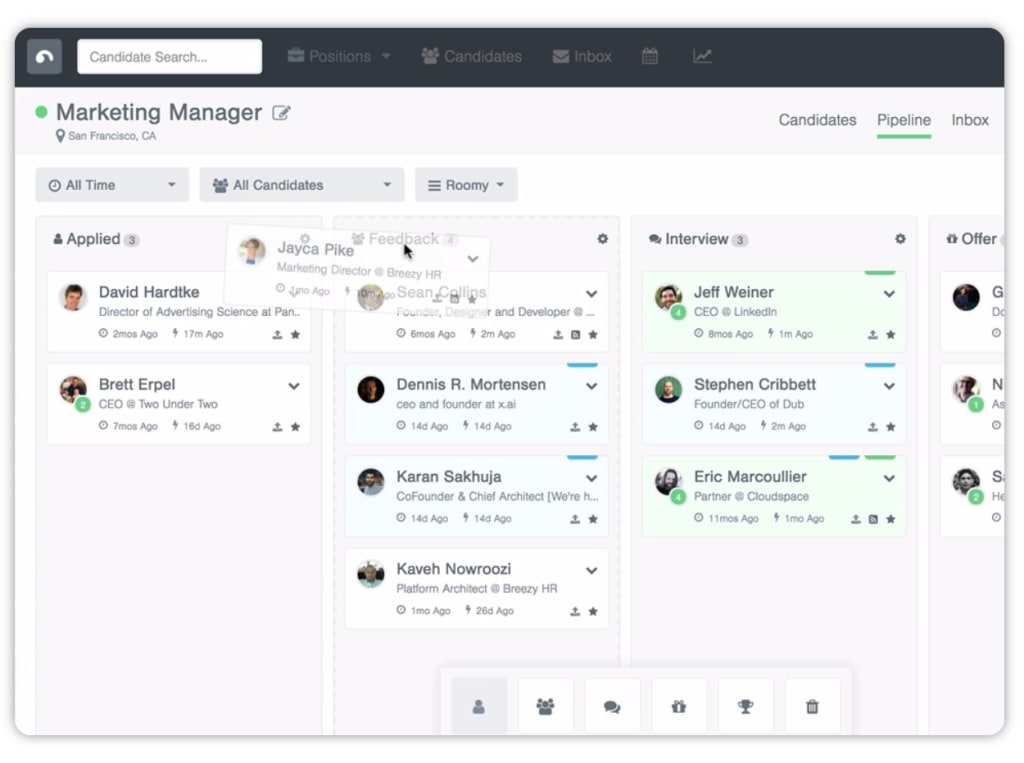Open Feedback column settings gear
The height and width of the screenshot is (763, 1024).
tap(603, 239)
